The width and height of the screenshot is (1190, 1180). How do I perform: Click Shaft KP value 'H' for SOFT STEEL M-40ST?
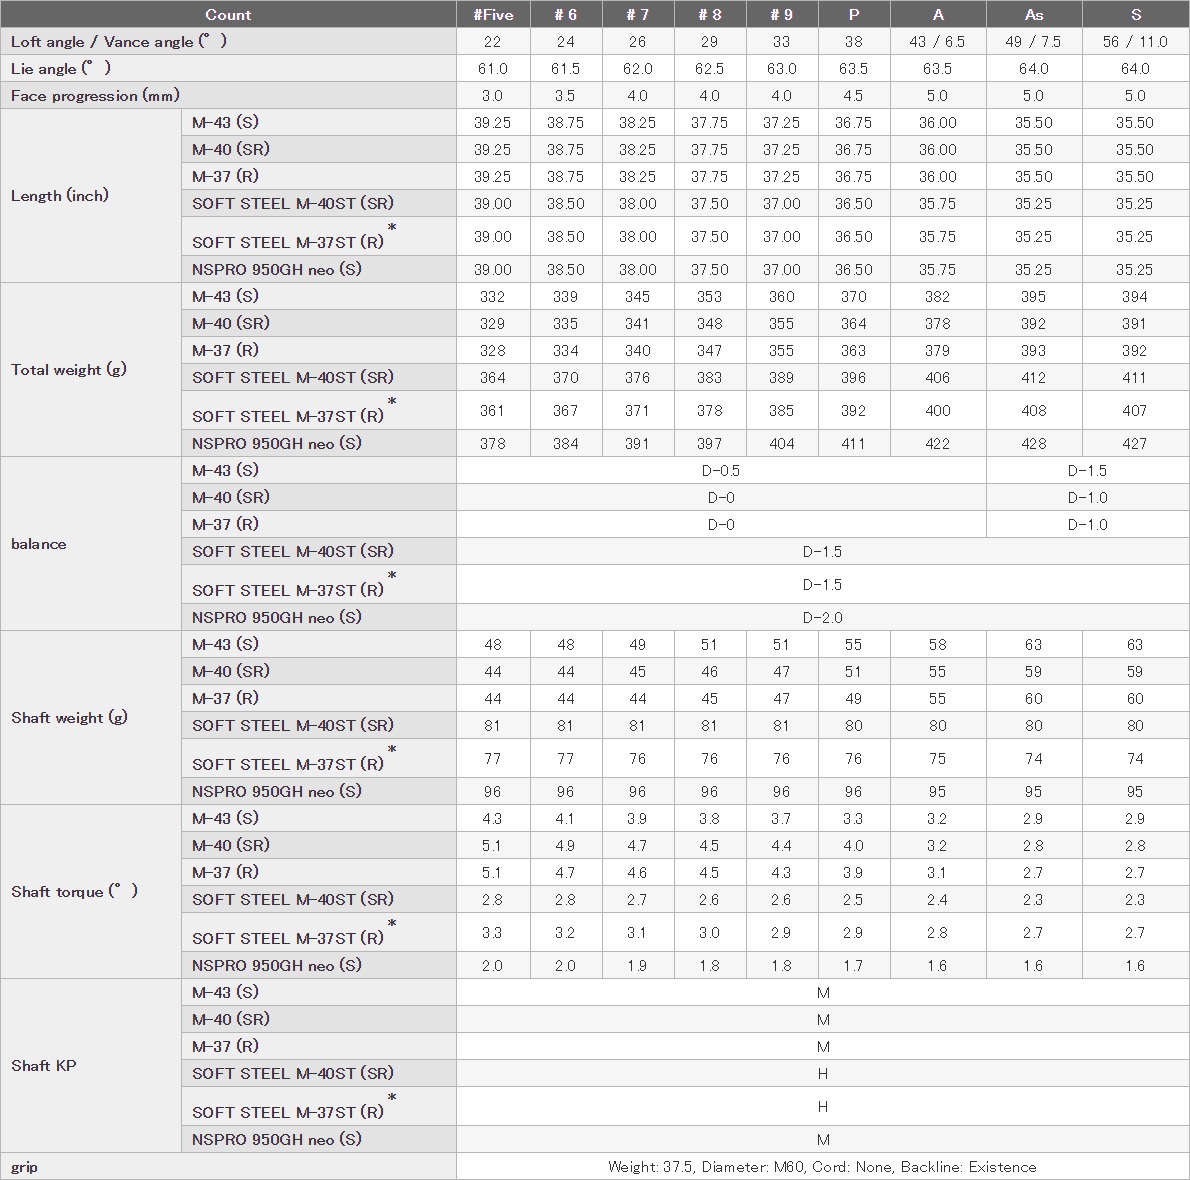pos(823,1074)
